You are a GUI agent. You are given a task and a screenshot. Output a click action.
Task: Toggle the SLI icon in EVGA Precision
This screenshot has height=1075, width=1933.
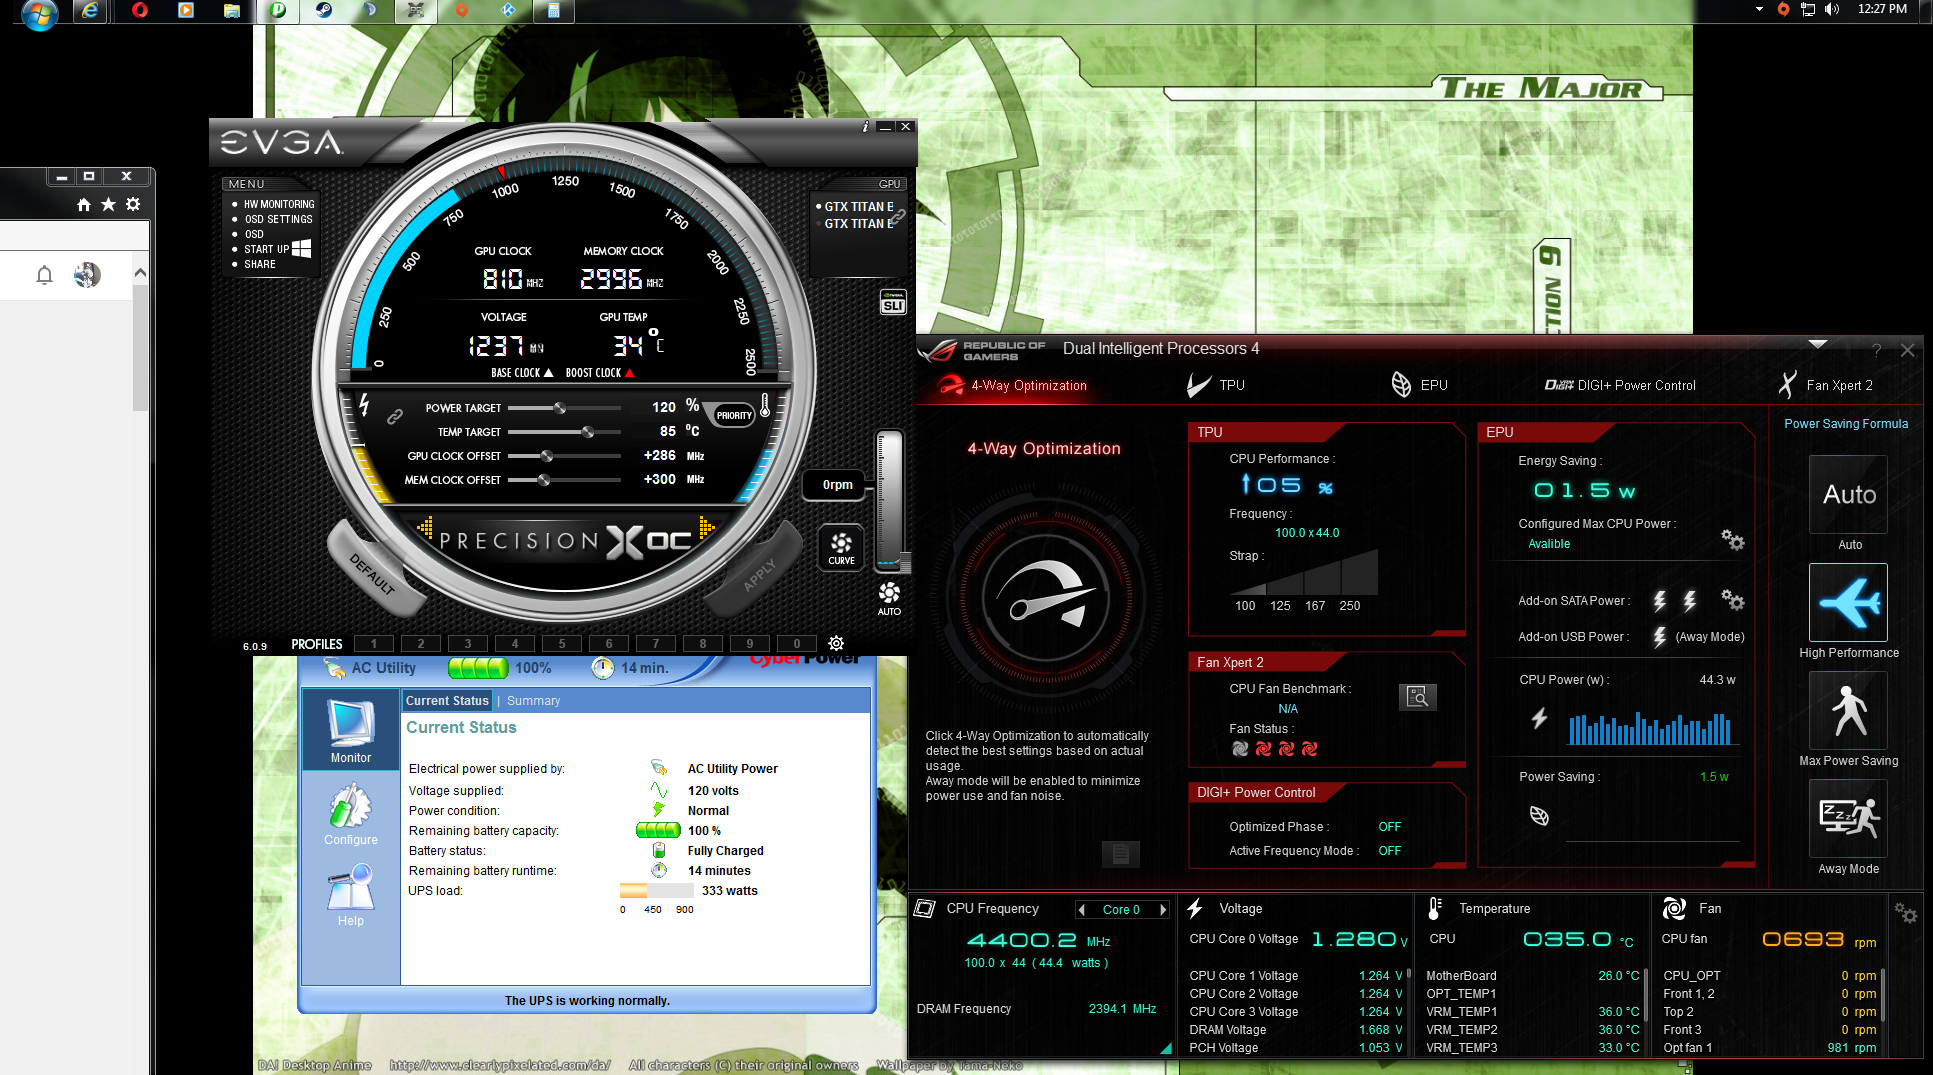click(x=893, y=302)
